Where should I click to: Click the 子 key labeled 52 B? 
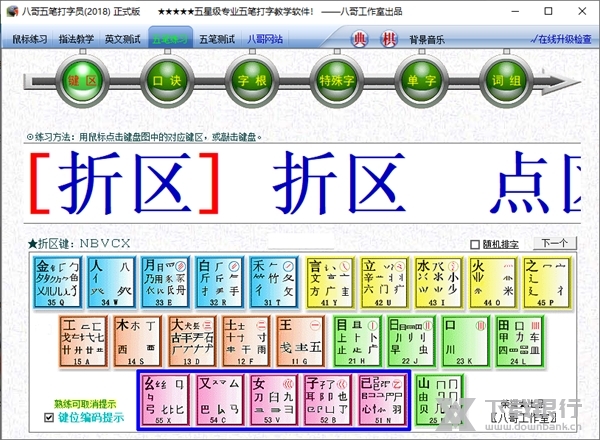pos(328,400)
